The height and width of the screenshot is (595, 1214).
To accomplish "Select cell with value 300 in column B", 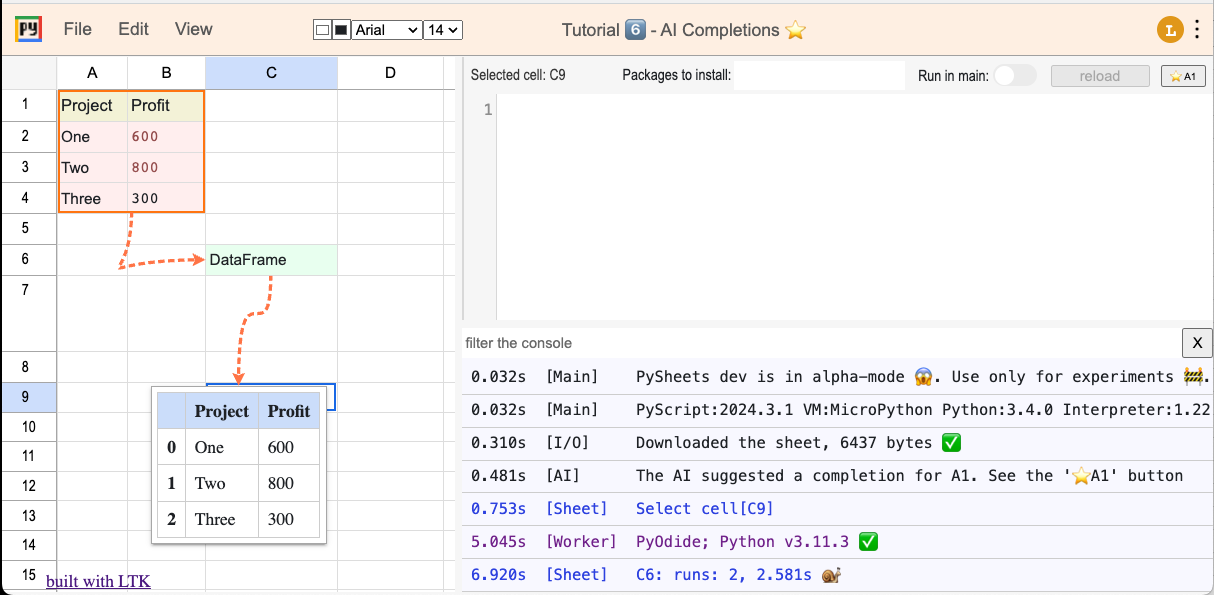I will coord(166,198).
